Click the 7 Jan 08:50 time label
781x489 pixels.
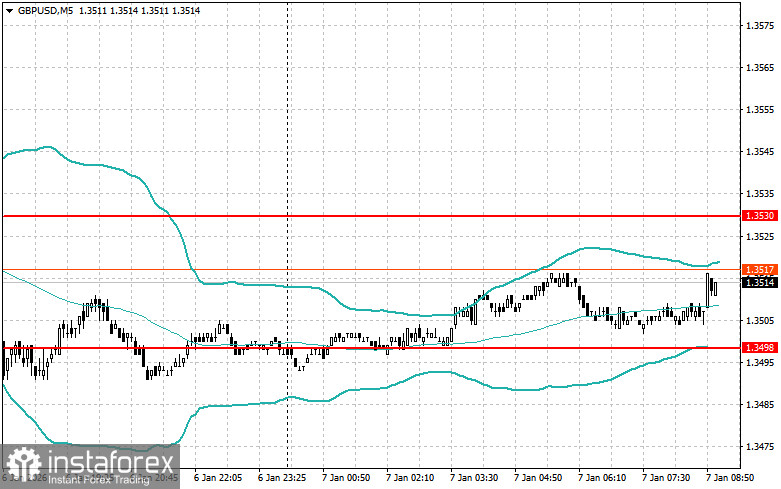click(730, 478)
